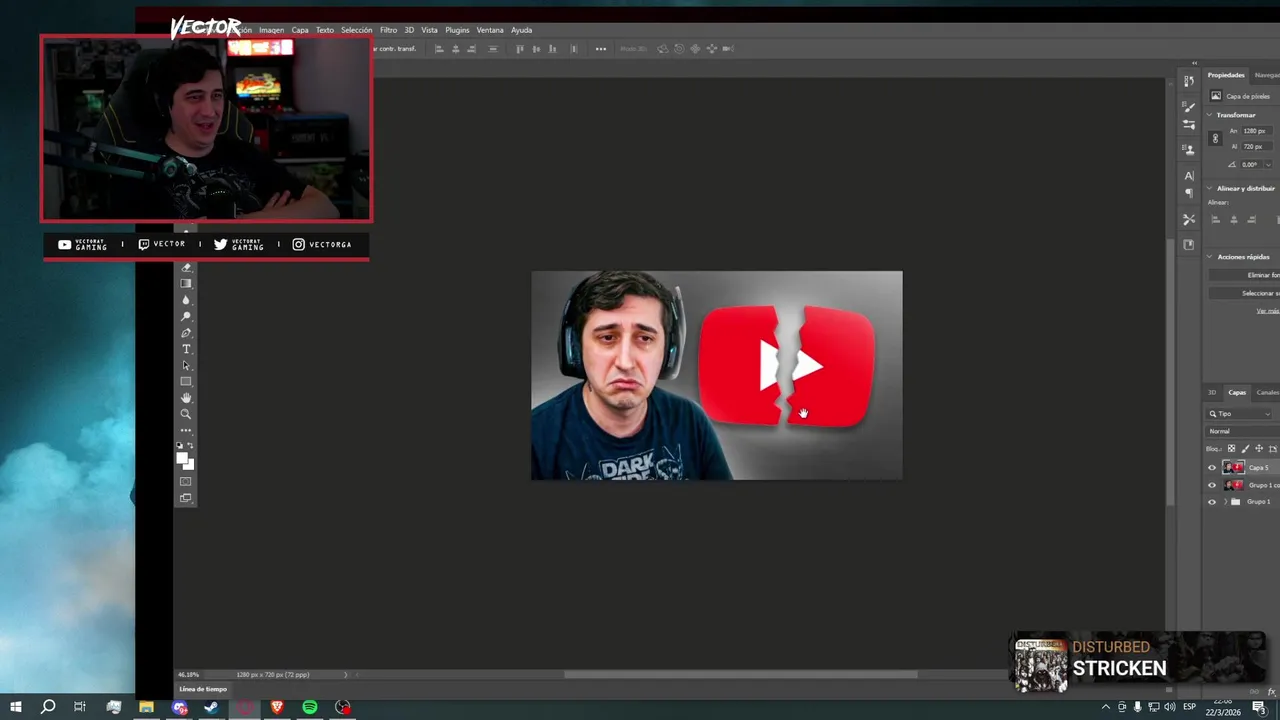Align left edges in options bar
1280x720 pixels.
[439, 49]
